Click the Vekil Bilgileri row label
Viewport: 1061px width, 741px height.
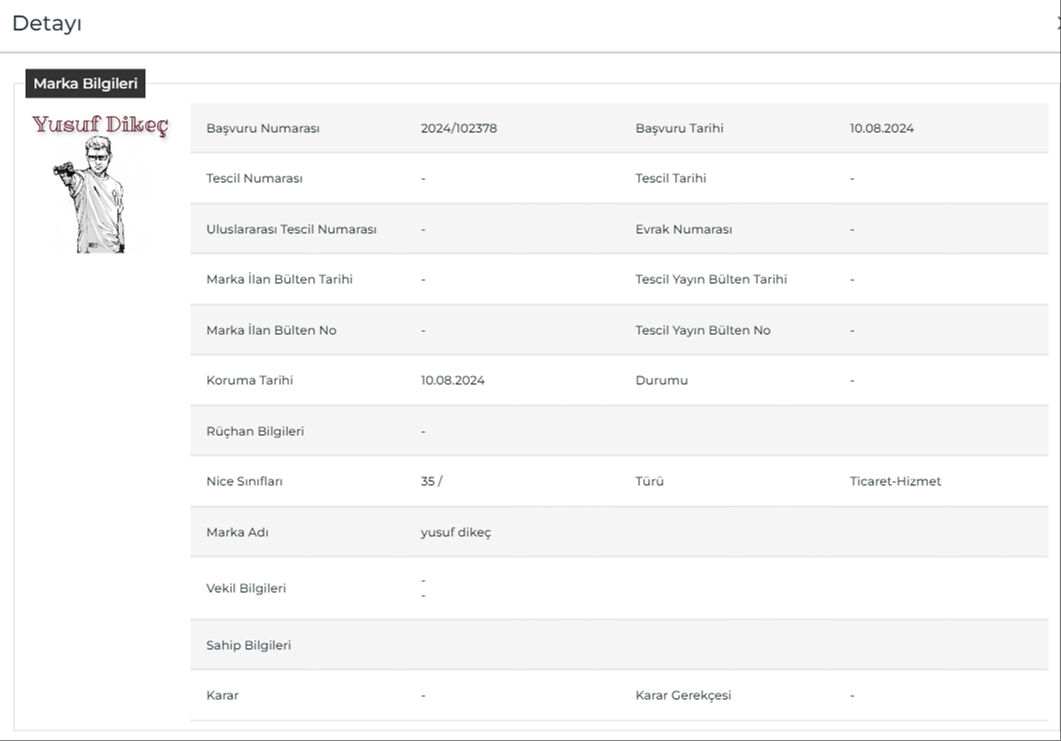(x=246, y=588)
